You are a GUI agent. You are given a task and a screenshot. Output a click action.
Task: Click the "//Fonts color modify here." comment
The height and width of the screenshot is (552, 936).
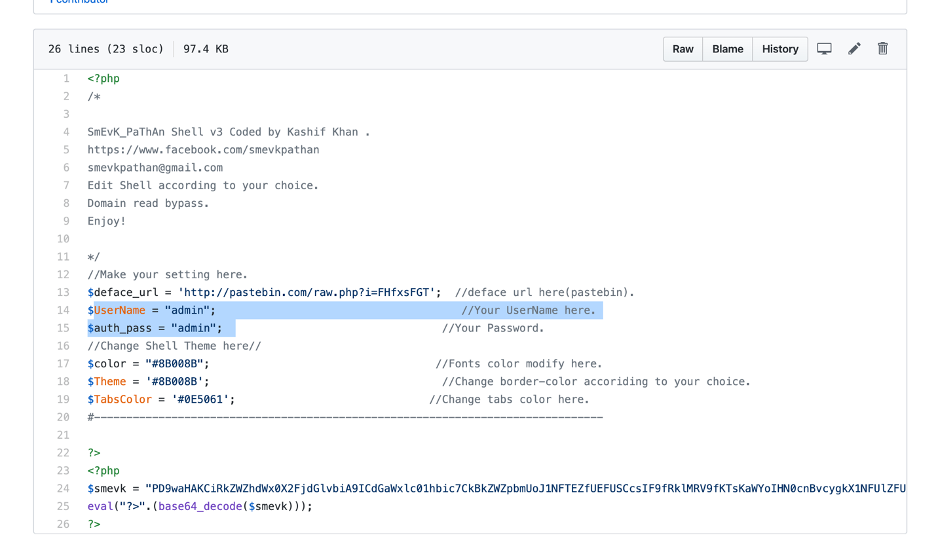tap(519, 363)
